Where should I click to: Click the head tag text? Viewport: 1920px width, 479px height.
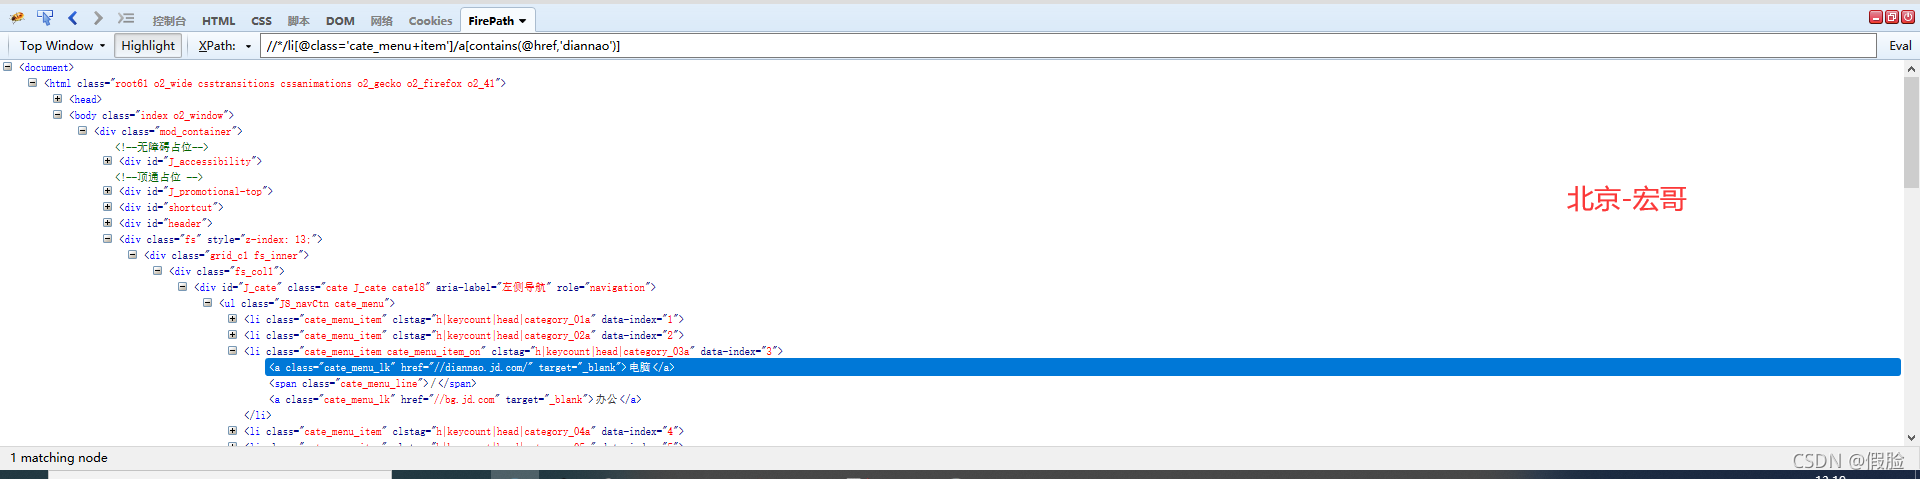click(x=86, y=100)
